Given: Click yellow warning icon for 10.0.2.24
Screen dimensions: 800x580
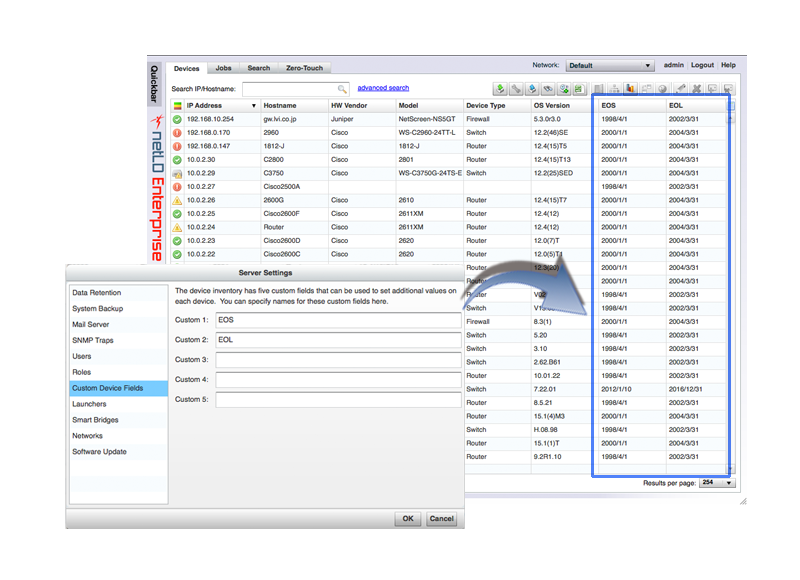Looking at the screenshot, I should click(177, 228).
